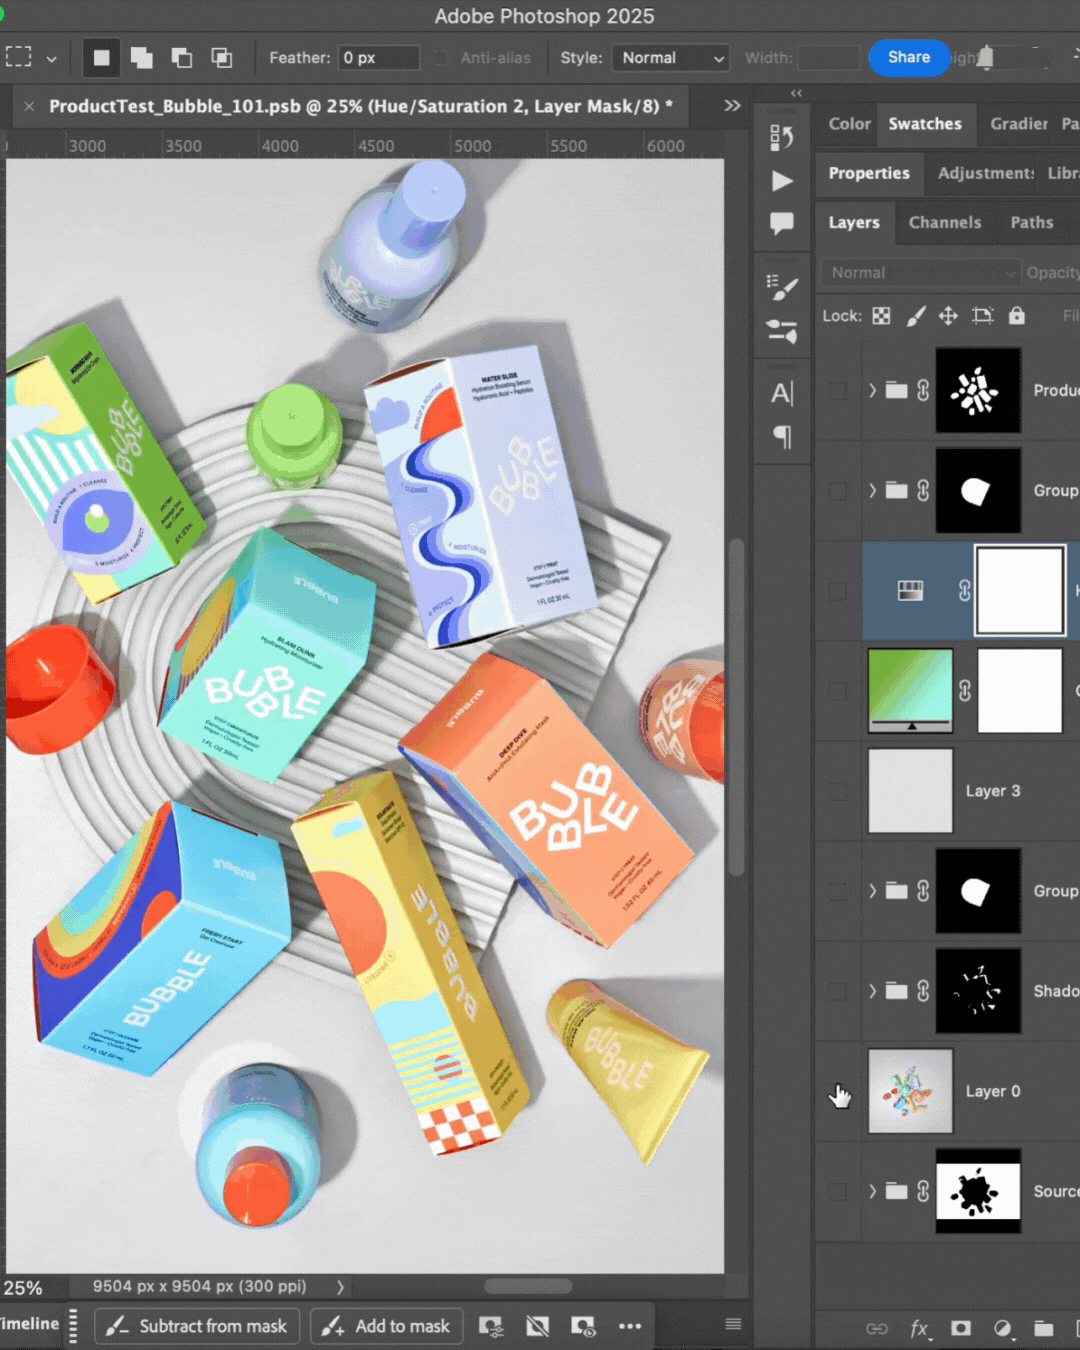
Task: Create a new group with the folder icon
Action: tap(1044, 1328)
